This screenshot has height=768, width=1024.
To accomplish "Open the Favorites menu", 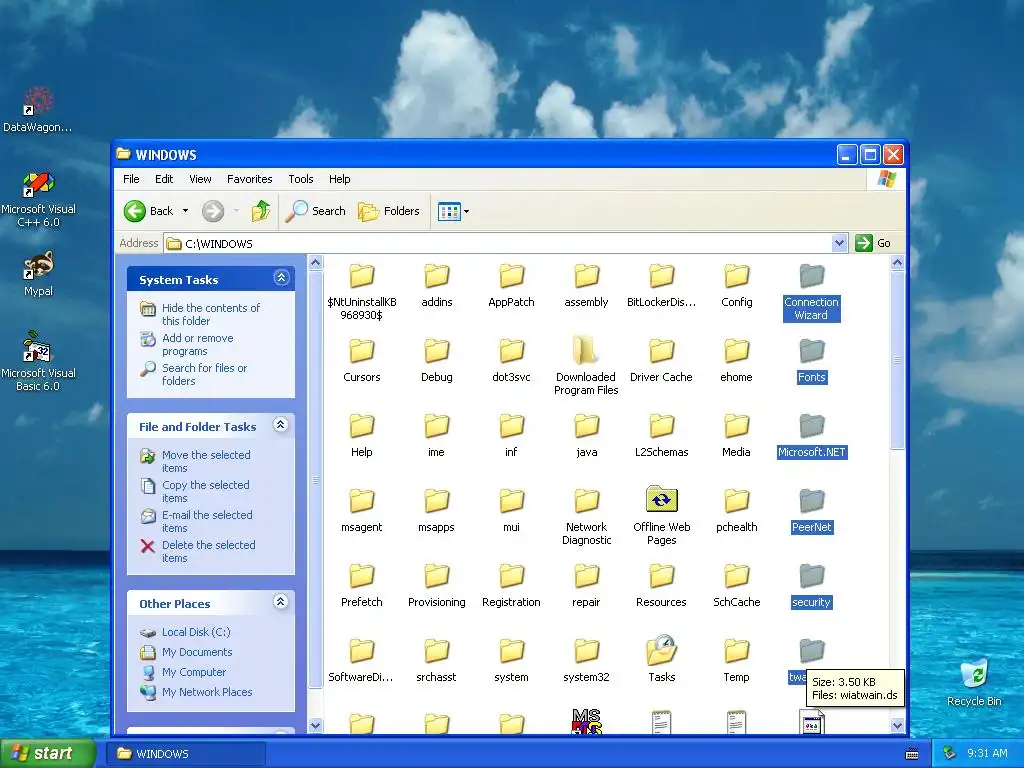I will (x=249, y=179).
